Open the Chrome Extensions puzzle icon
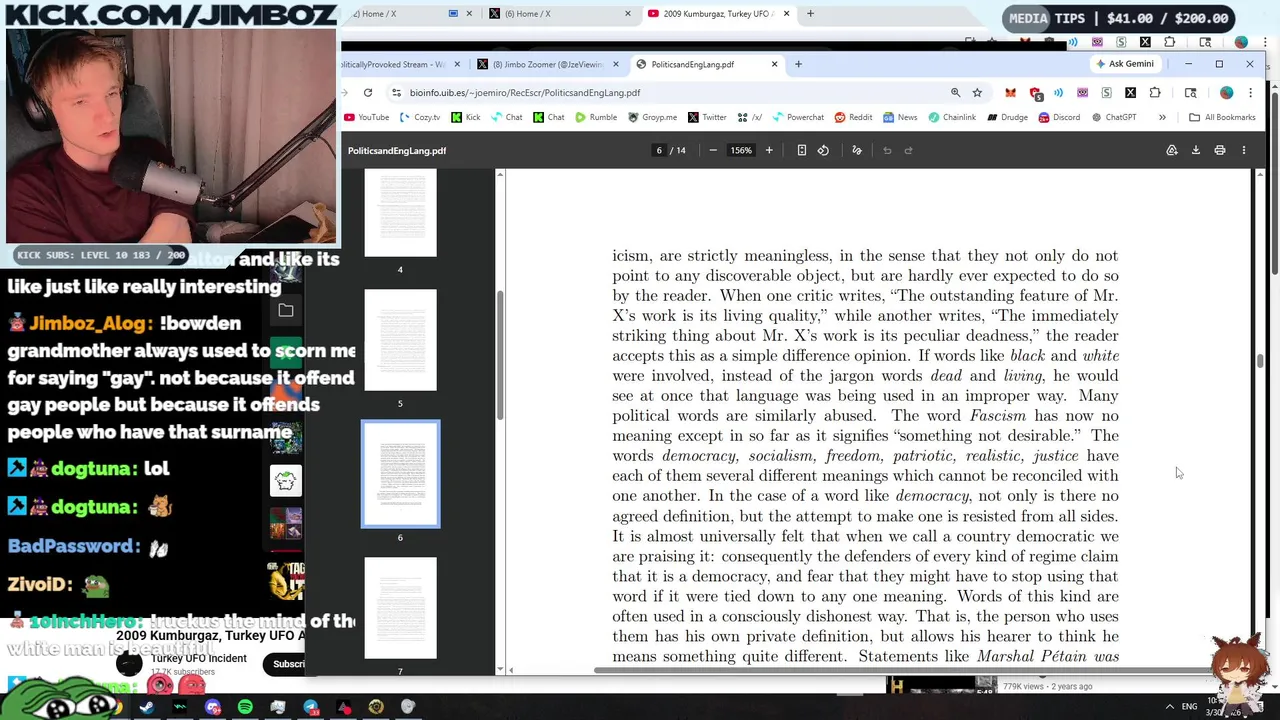The height and width of the screenshot is (720, 1280). point(1155,92)
